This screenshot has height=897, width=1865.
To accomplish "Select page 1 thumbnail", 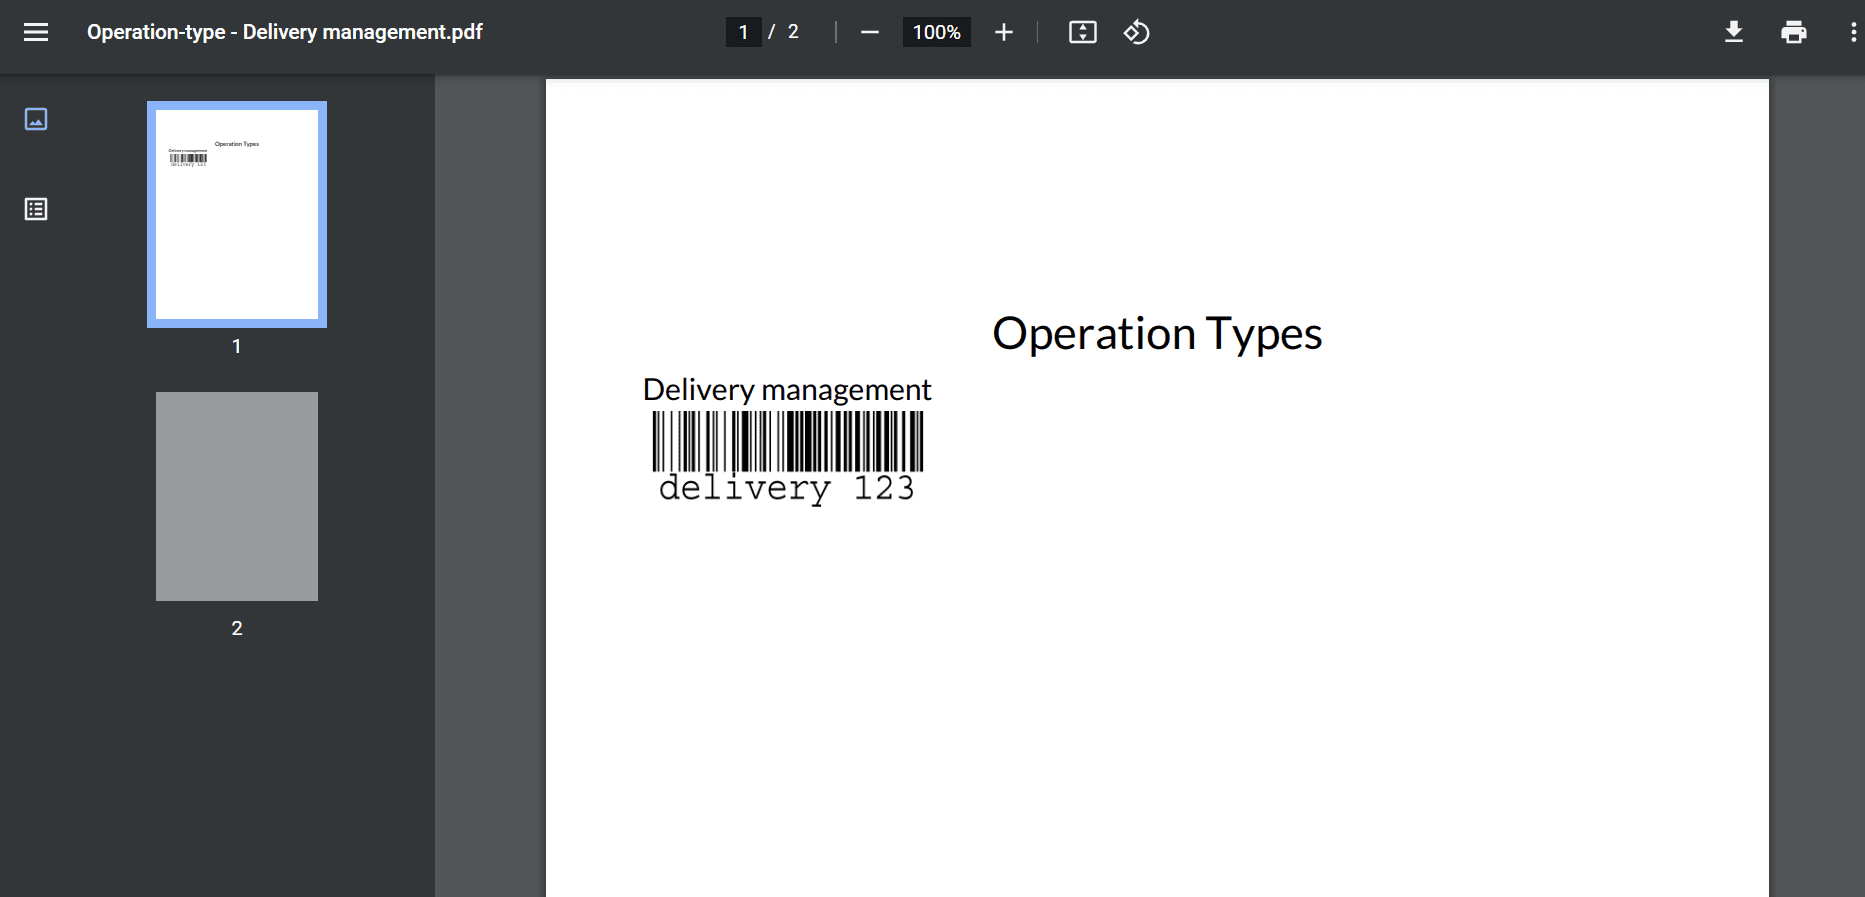I will tap(237, 214).
